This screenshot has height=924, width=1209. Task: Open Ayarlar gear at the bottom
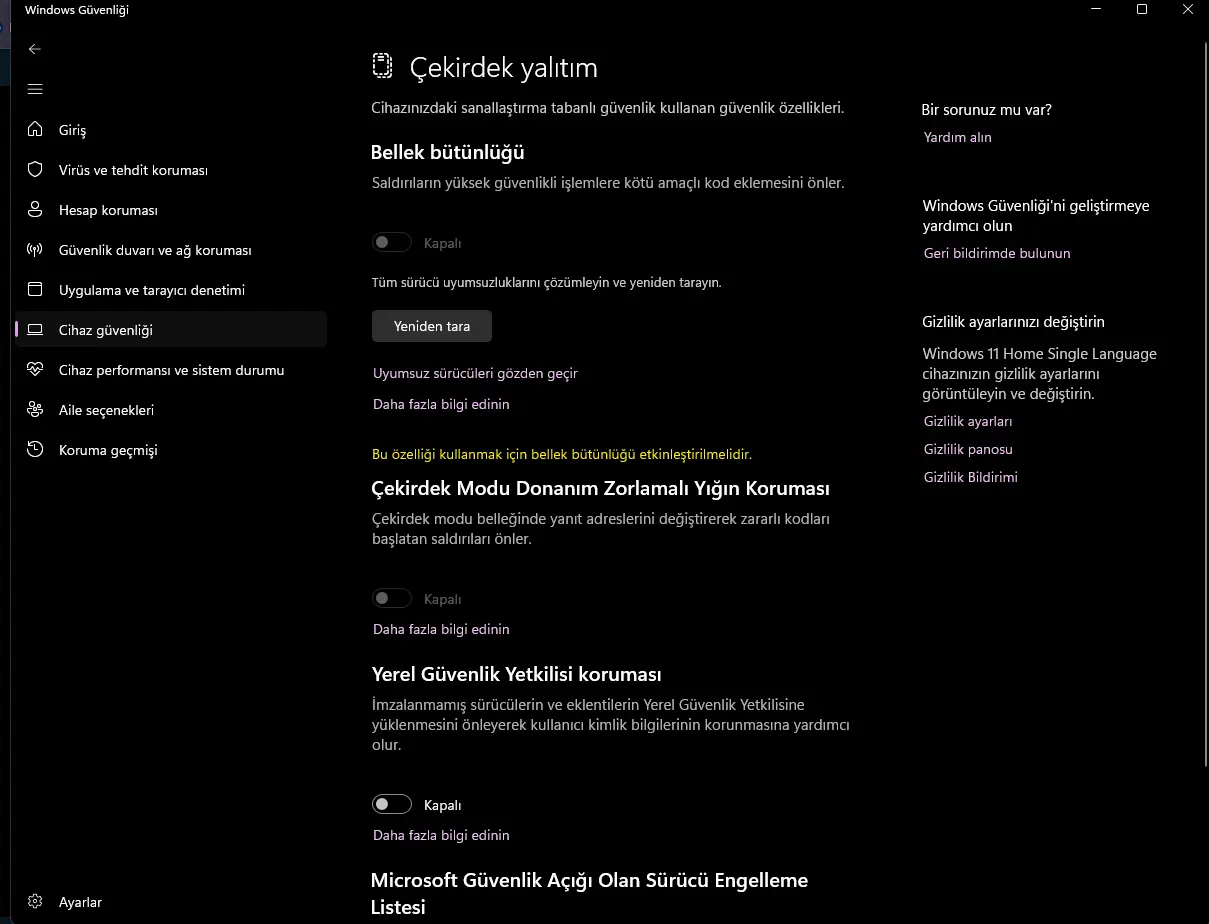coord(35,902)
